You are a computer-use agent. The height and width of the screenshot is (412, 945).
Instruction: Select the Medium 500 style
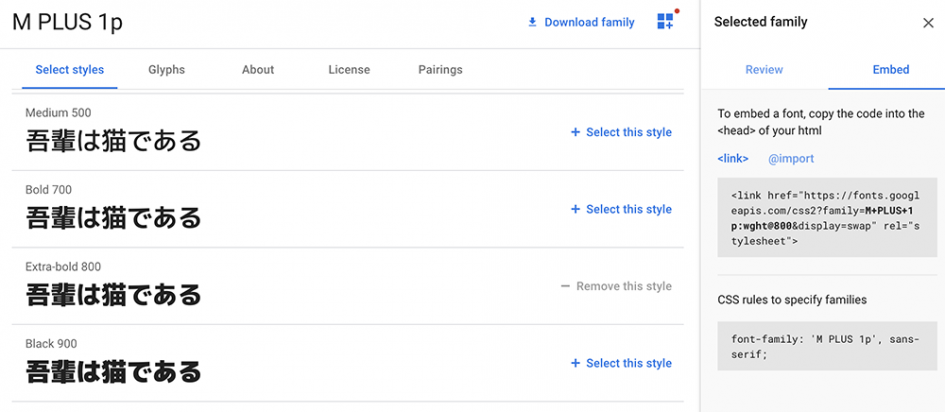[x=621, y=133]
